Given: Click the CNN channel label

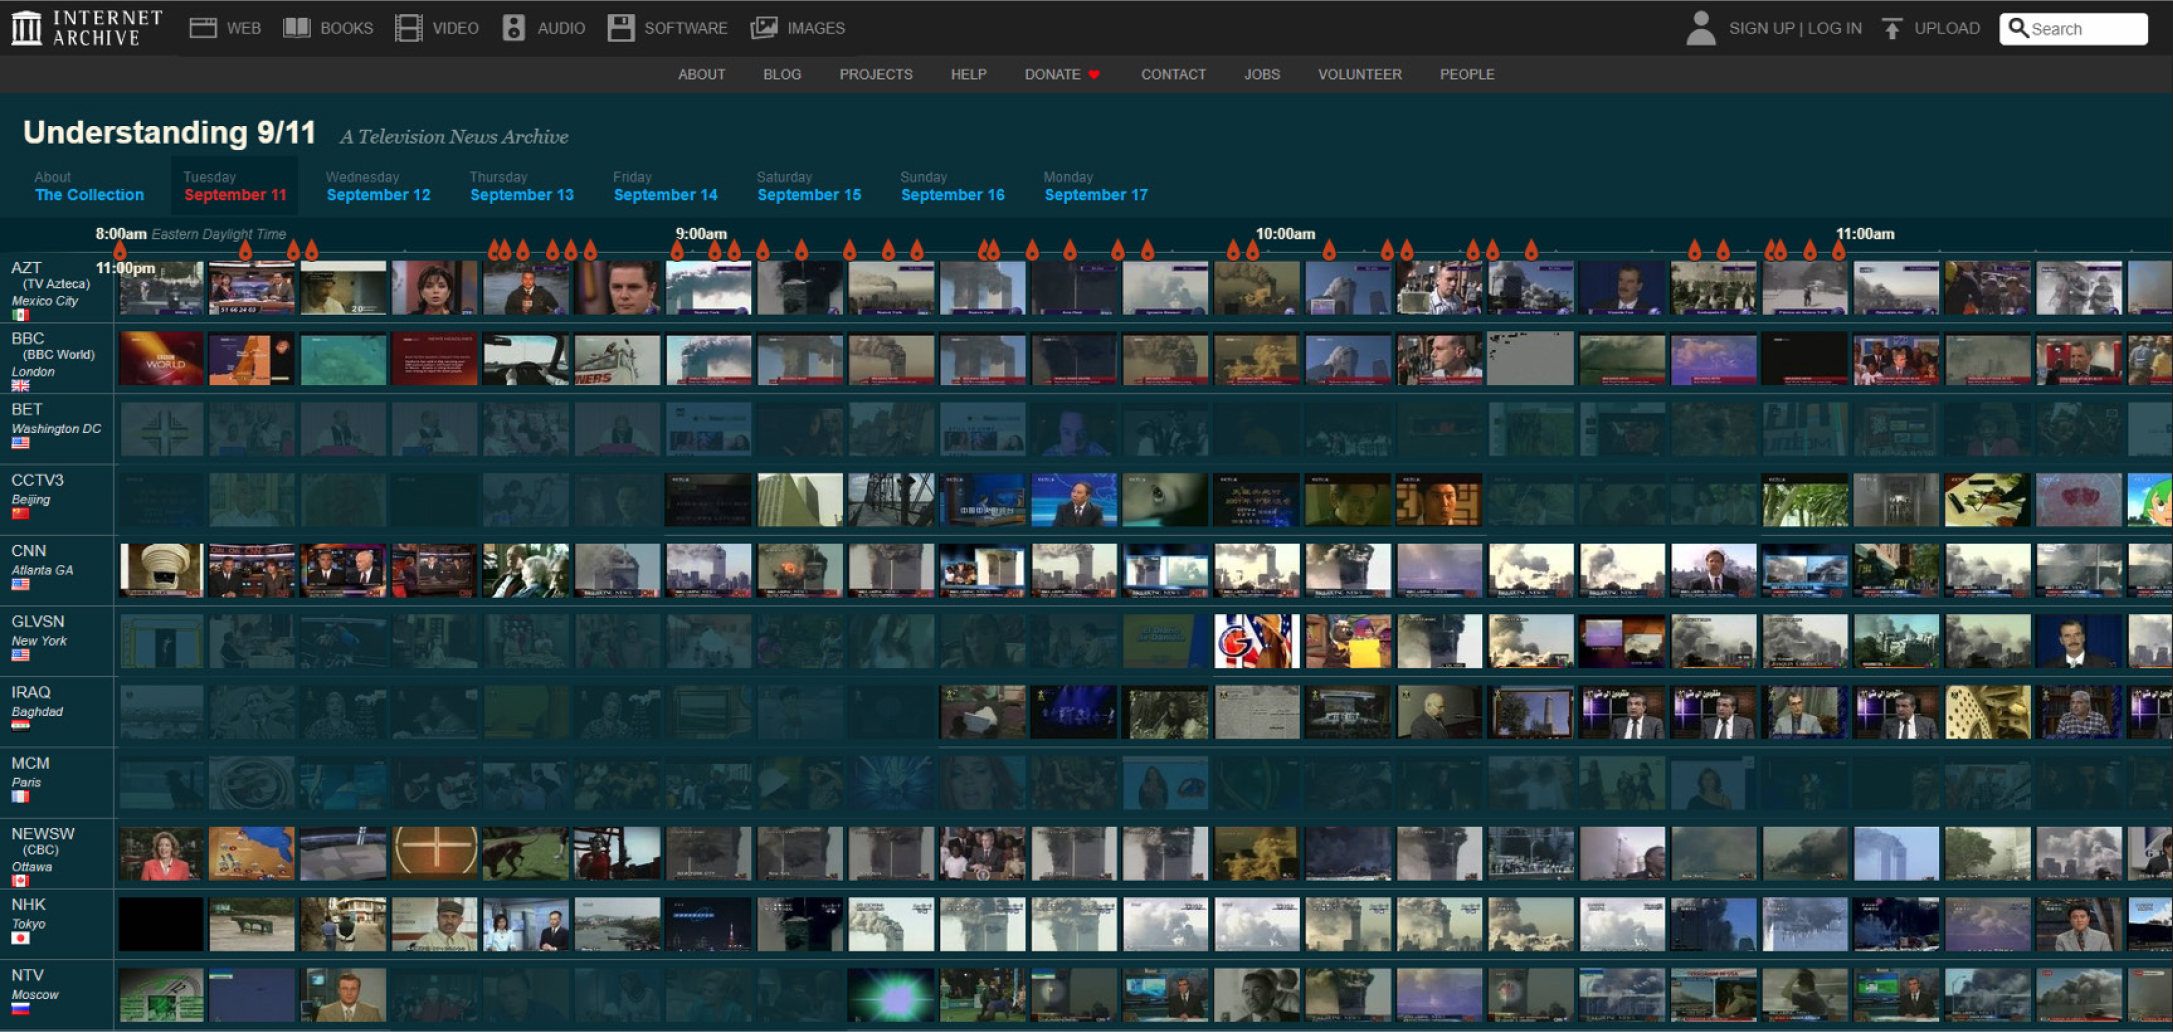Looking at the screenshot, I should (28, 551).
